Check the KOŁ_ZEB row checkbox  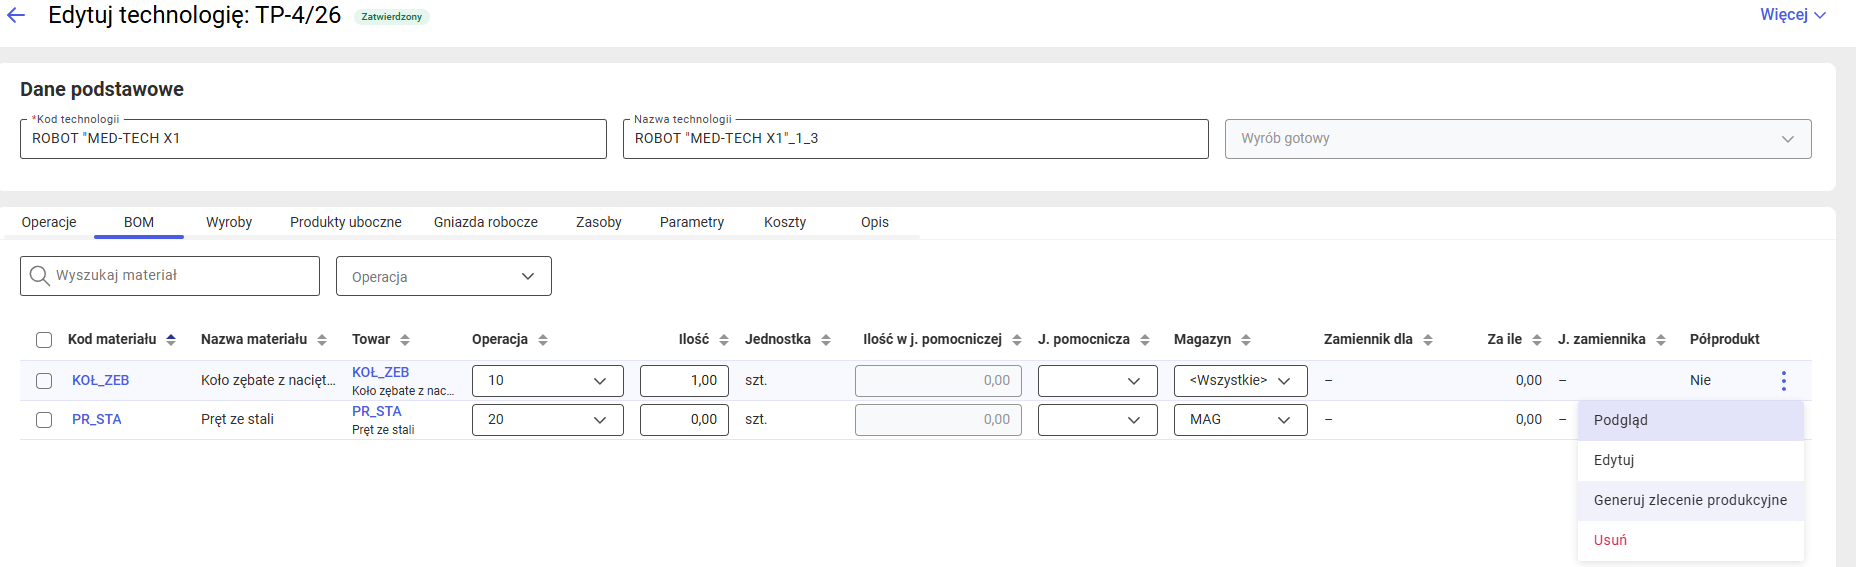tap(44, 381)
